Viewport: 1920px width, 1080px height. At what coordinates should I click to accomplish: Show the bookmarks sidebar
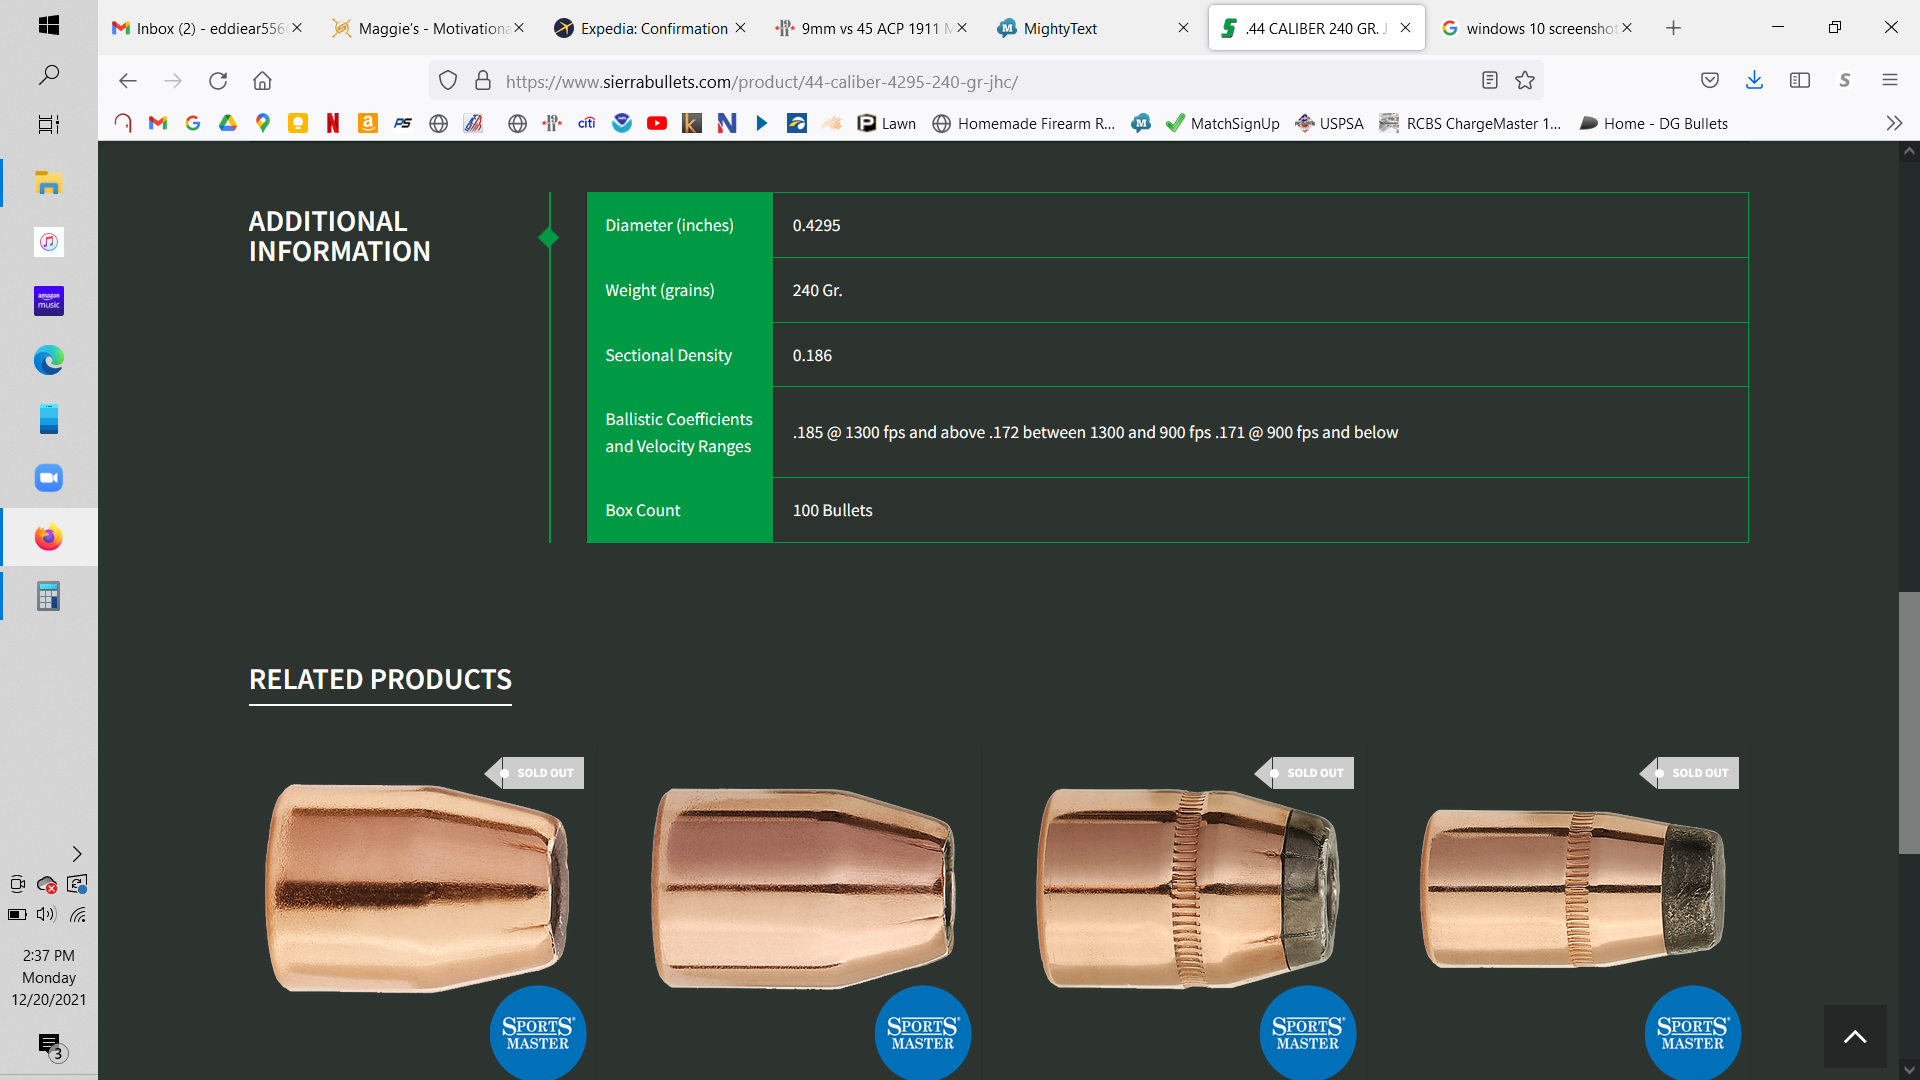1800,81
